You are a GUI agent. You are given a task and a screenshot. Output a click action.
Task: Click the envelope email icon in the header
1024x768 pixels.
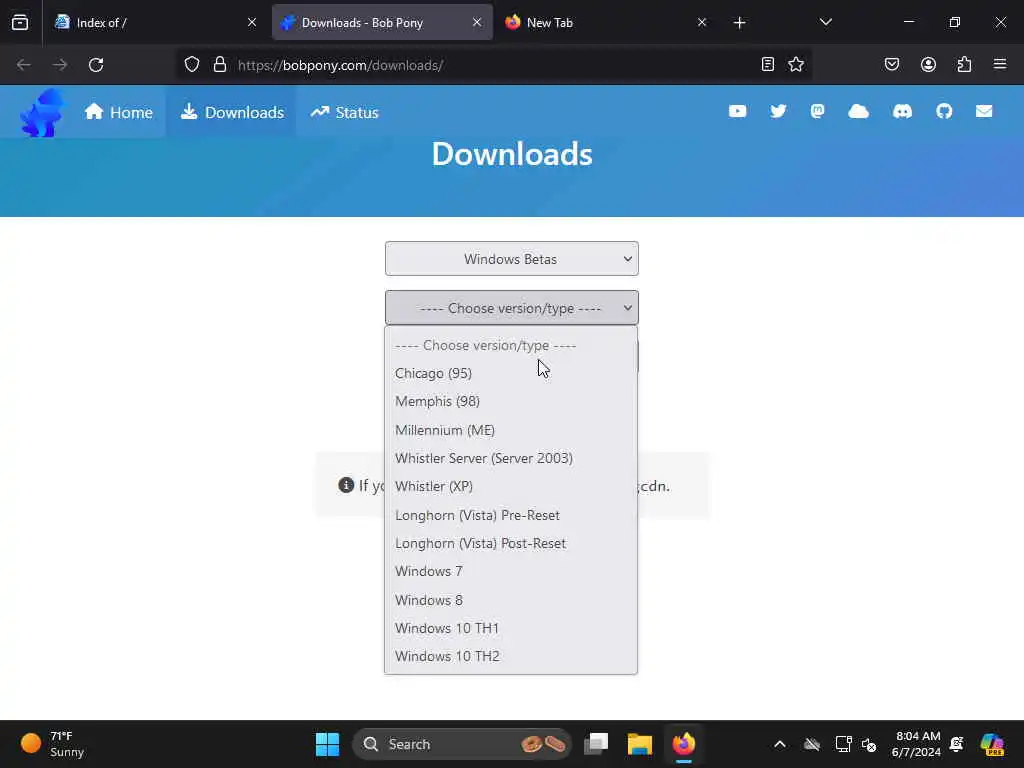[984, 112]
